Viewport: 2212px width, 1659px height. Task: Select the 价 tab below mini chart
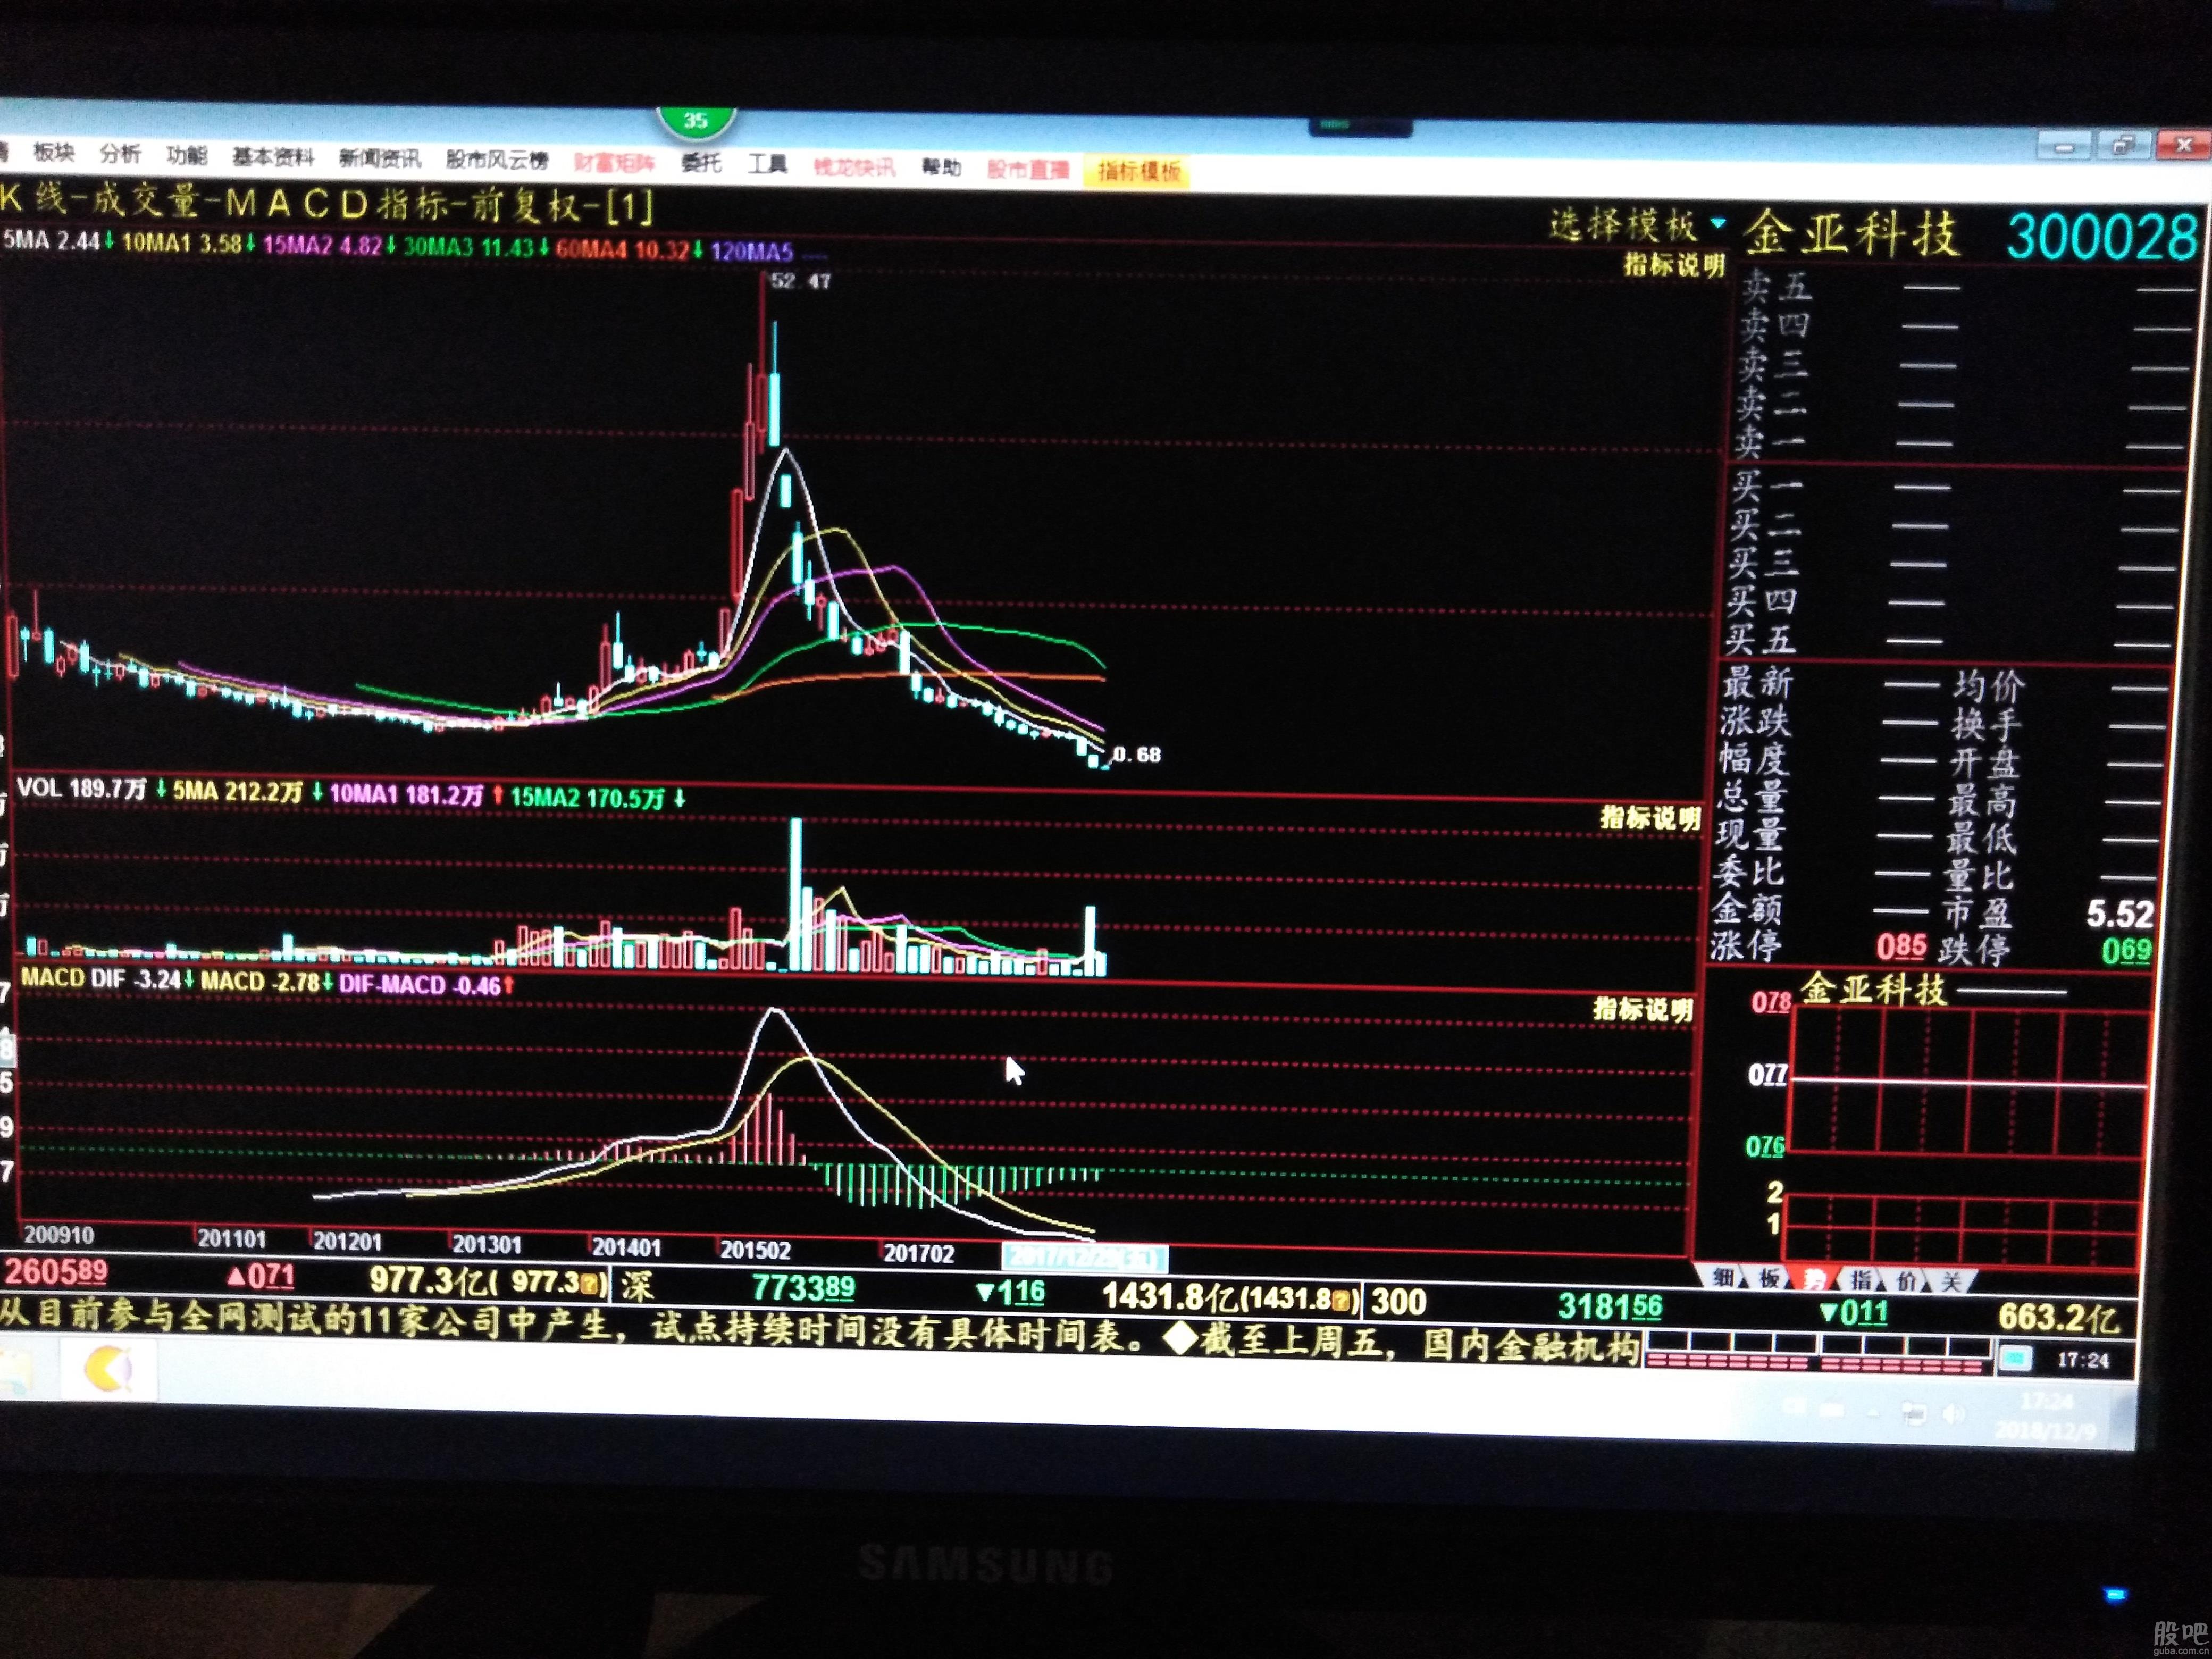point(1906,1281)
